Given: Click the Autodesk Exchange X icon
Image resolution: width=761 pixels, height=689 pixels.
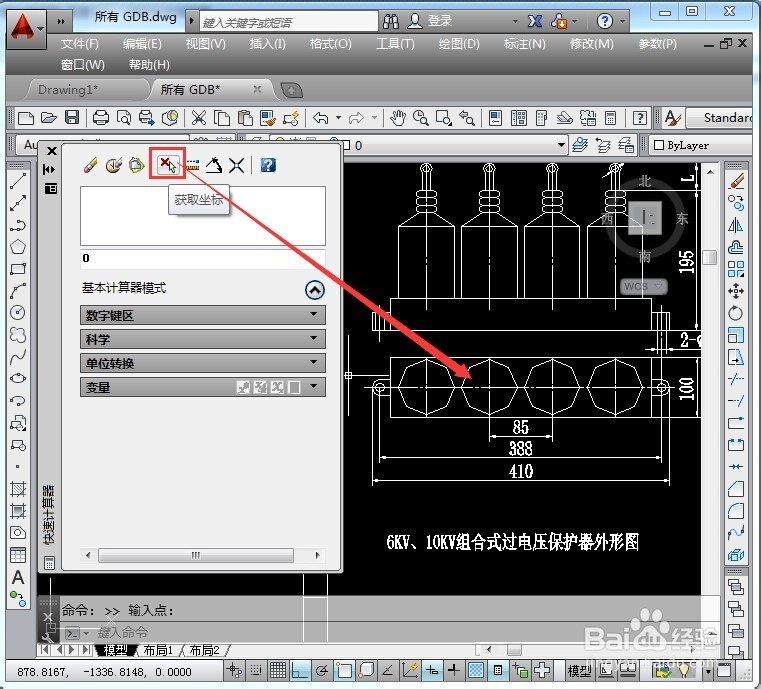Looking at the screenshot, I should coord(535,21).
